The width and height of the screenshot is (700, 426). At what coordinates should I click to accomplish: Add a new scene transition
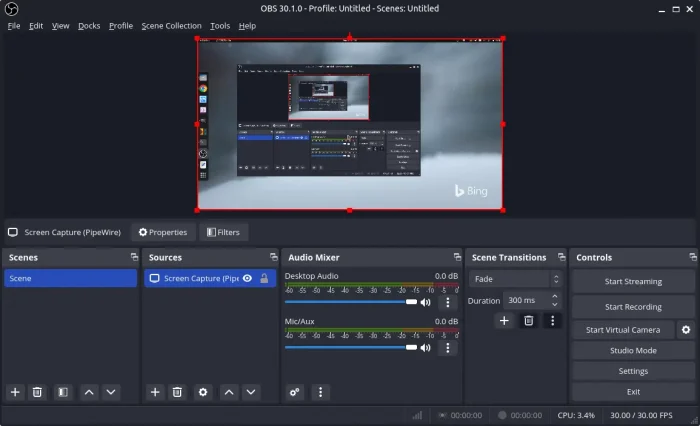click(x=504, y=320)
